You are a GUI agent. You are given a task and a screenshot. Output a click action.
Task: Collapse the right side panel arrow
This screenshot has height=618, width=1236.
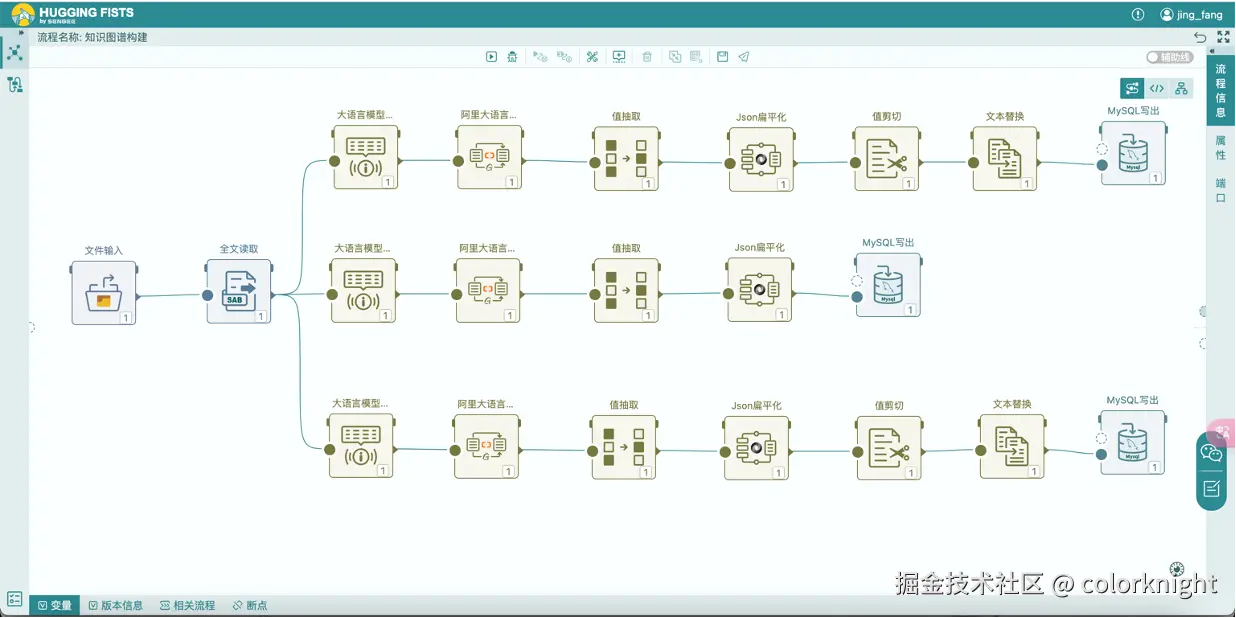[1213, 50]
